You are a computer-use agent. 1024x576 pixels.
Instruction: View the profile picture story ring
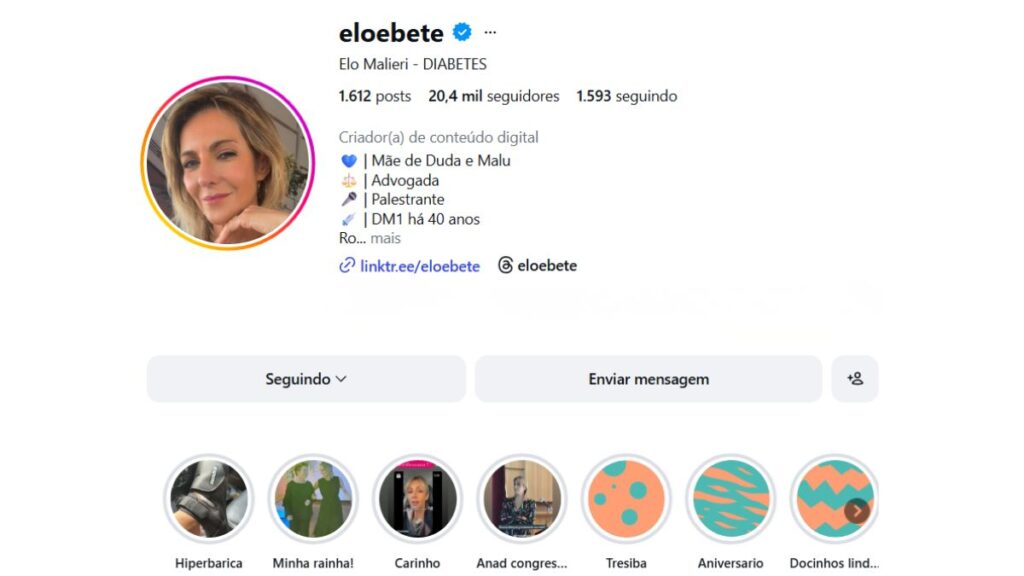pos(228,163)
